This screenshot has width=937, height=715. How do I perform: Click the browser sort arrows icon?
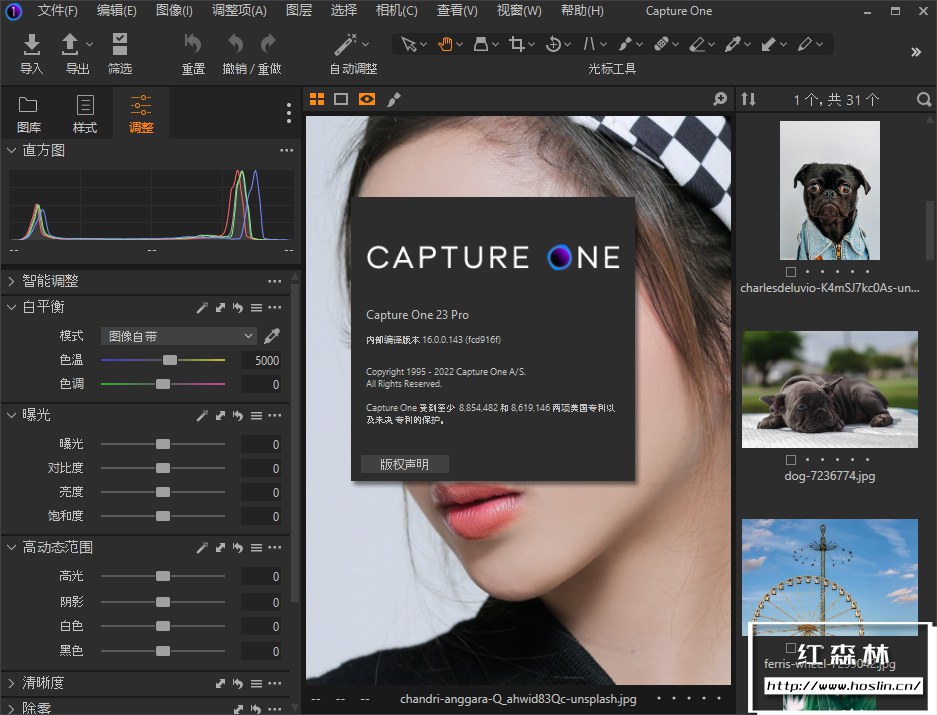tap(748, 99)
